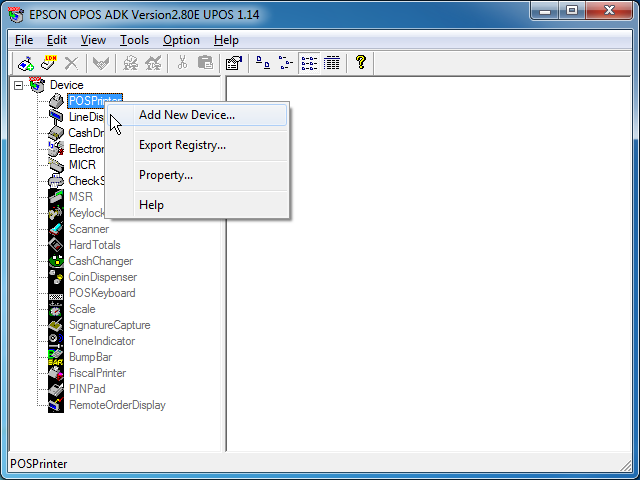This screenshot has height=480, width=640.
Task: Click the Add LDN (logical device name) toolbar icon
Action: [x=49, y=63]
